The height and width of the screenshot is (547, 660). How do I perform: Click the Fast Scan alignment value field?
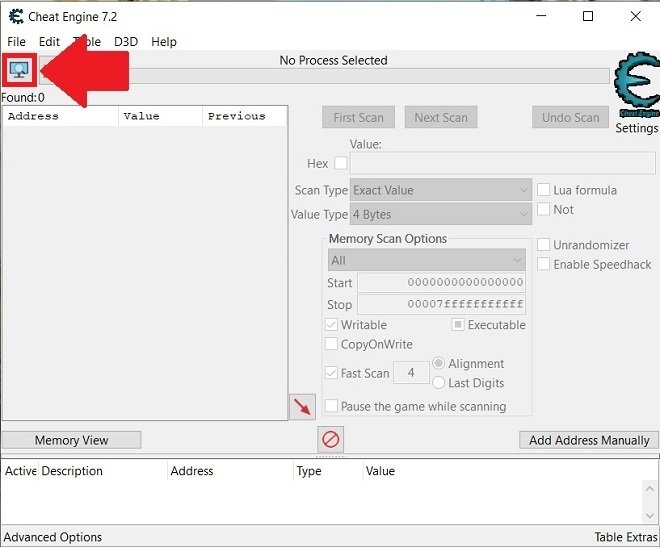[411, 372]
